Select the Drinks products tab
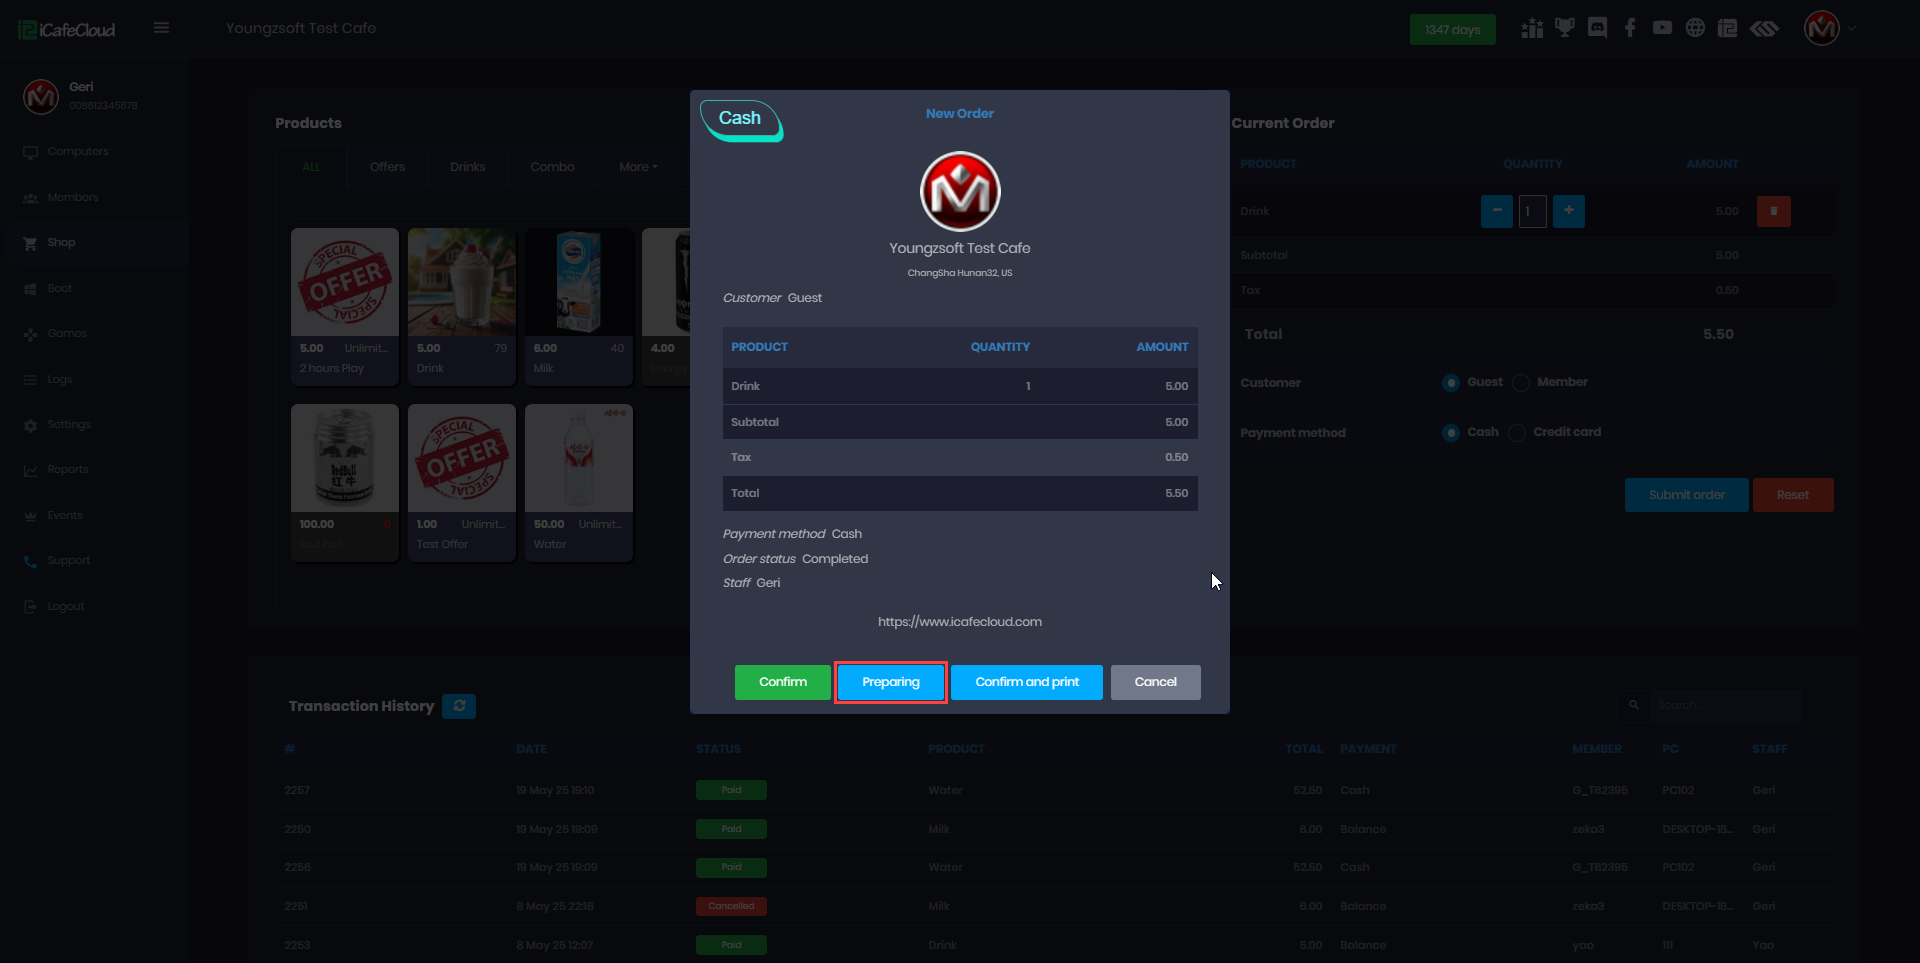Image resolution: width=1920 pixels, height=963 pixels. coord(467,167)
